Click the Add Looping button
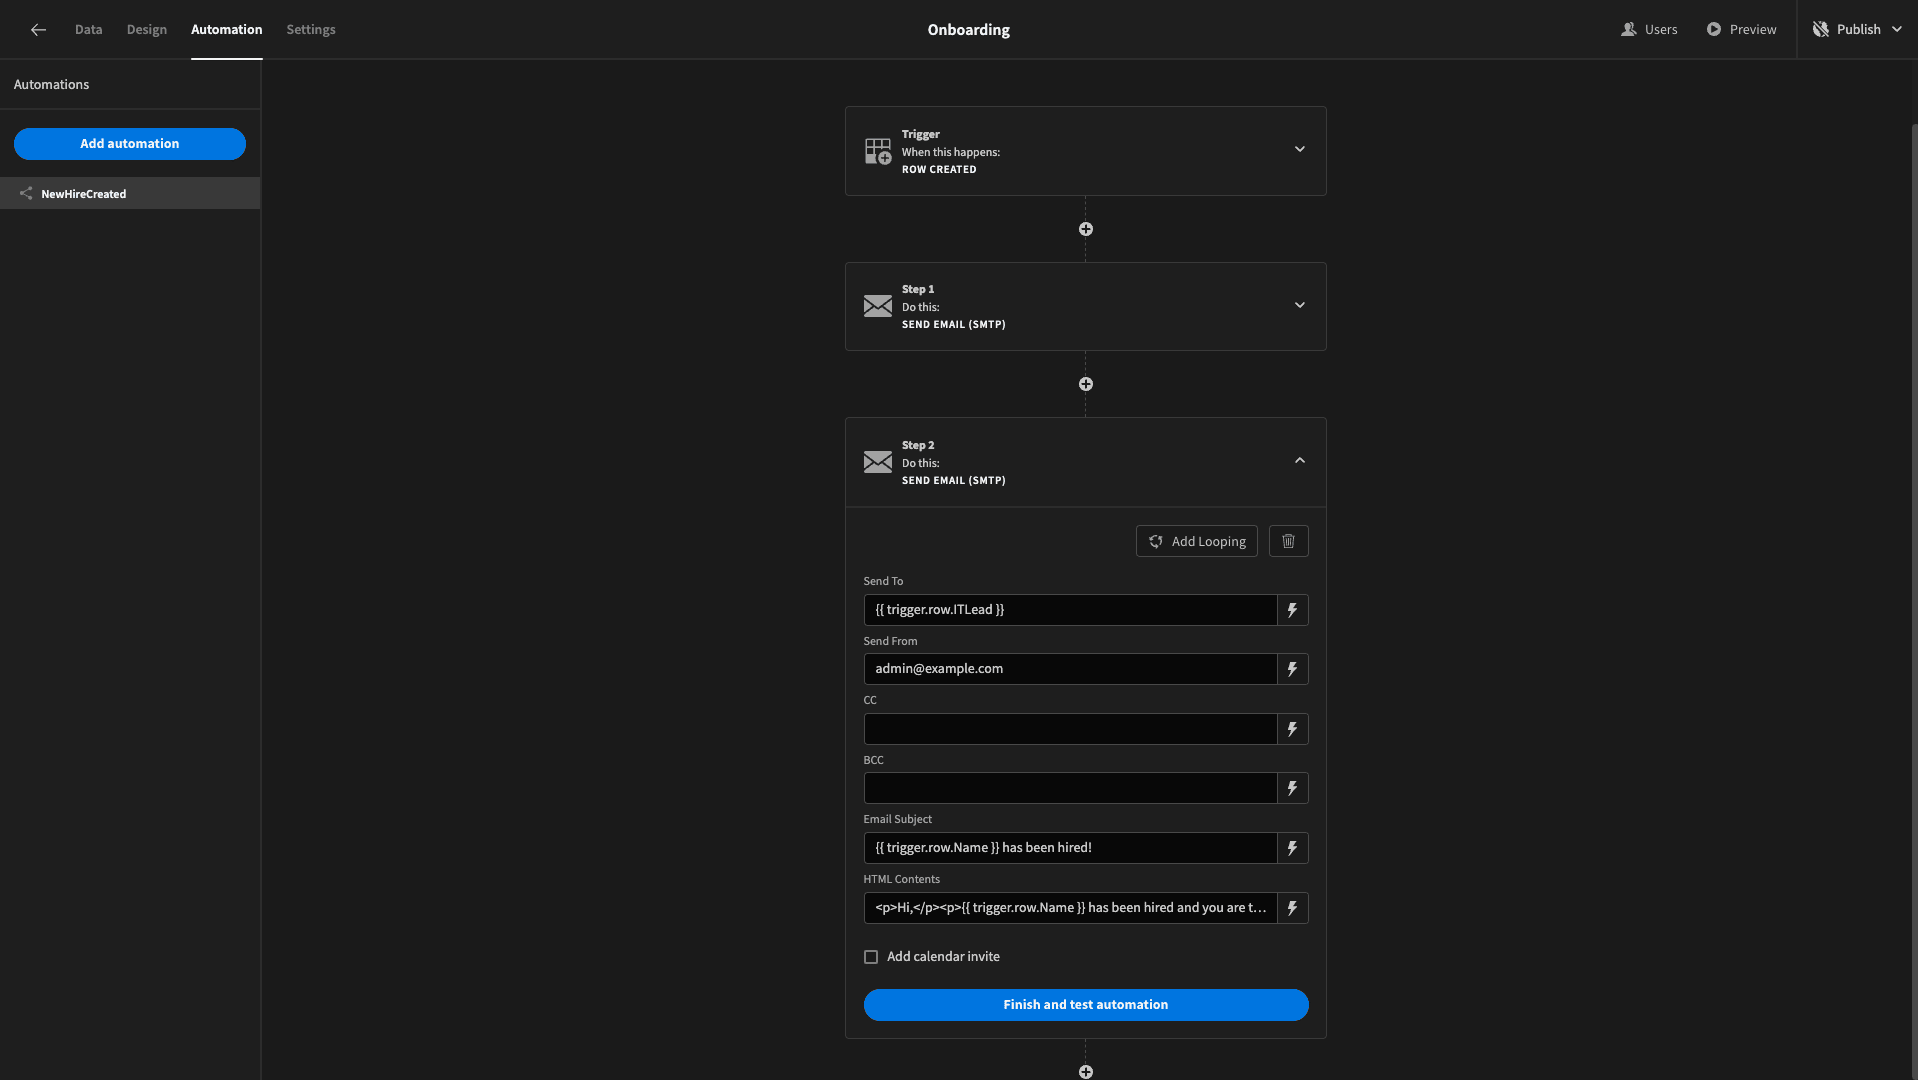1918x1080 pixels. click(1197, 541)
